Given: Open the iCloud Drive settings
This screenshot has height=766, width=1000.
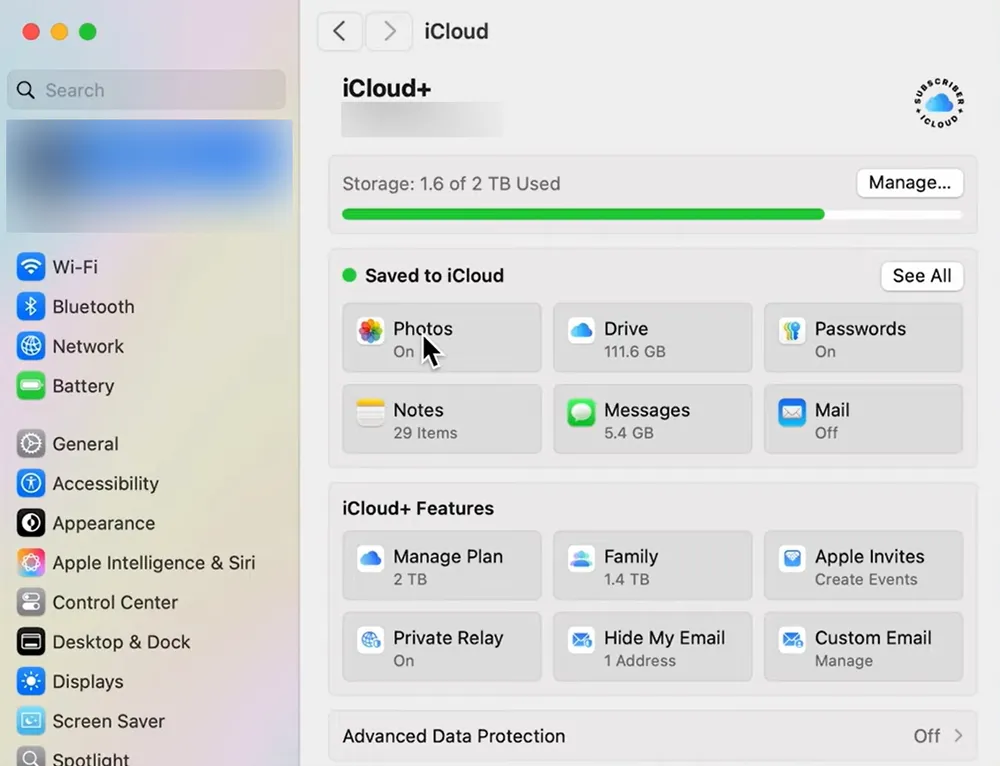Looking at the screenshot, I should pyautogui.click(x=652, y=337).
